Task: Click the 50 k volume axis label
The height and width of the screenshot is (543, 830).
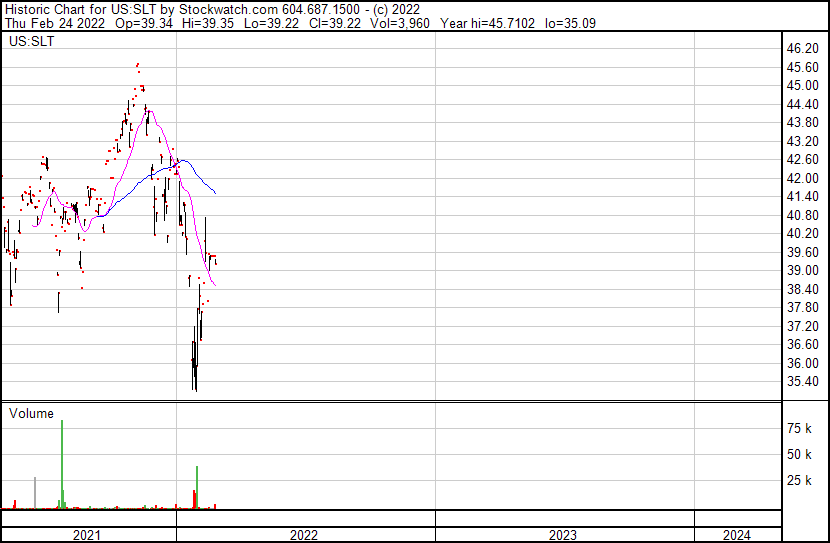Action: coord(800,455)
